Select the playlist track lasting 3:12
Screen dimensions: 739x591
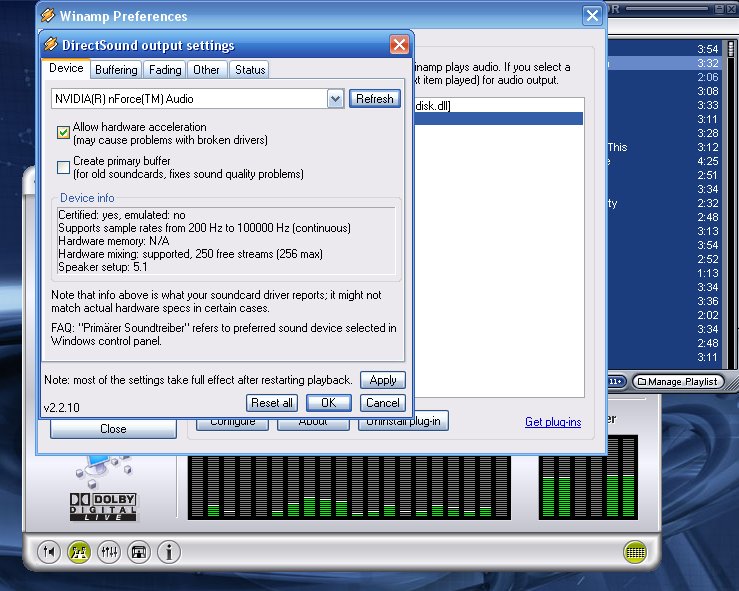(x=664, y=147)
